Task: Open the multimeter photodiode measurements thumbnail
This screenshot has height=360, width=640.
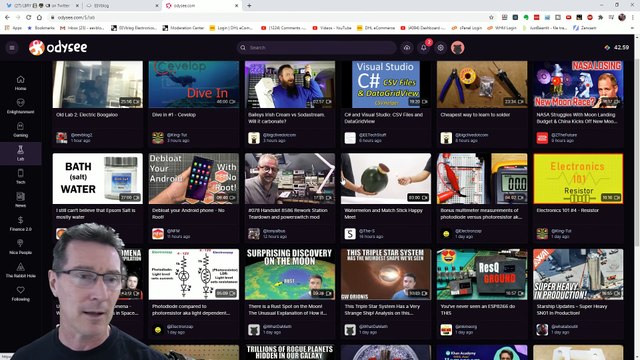Action: 482,178
